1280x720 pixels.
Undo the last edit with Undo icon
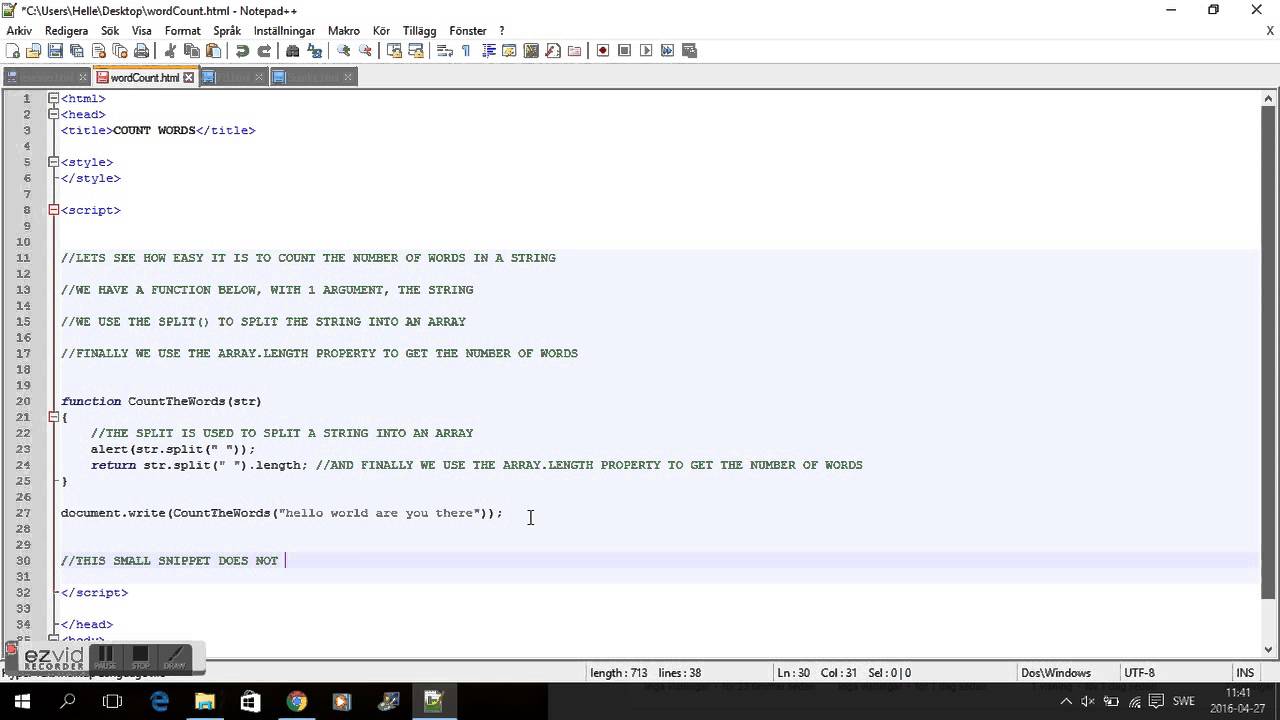tap(242, 51)
